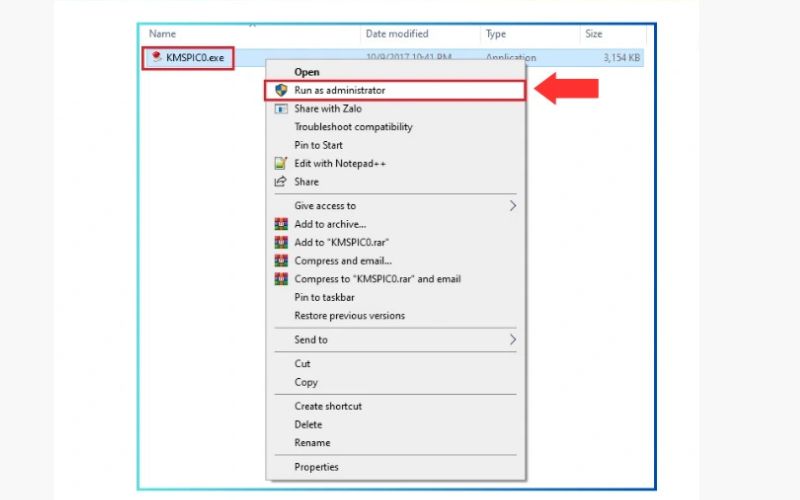The width and height of the screenshot is (800, 500).
Task: Select the KMSPICO.exe file name
Action: tap(195, 58)
